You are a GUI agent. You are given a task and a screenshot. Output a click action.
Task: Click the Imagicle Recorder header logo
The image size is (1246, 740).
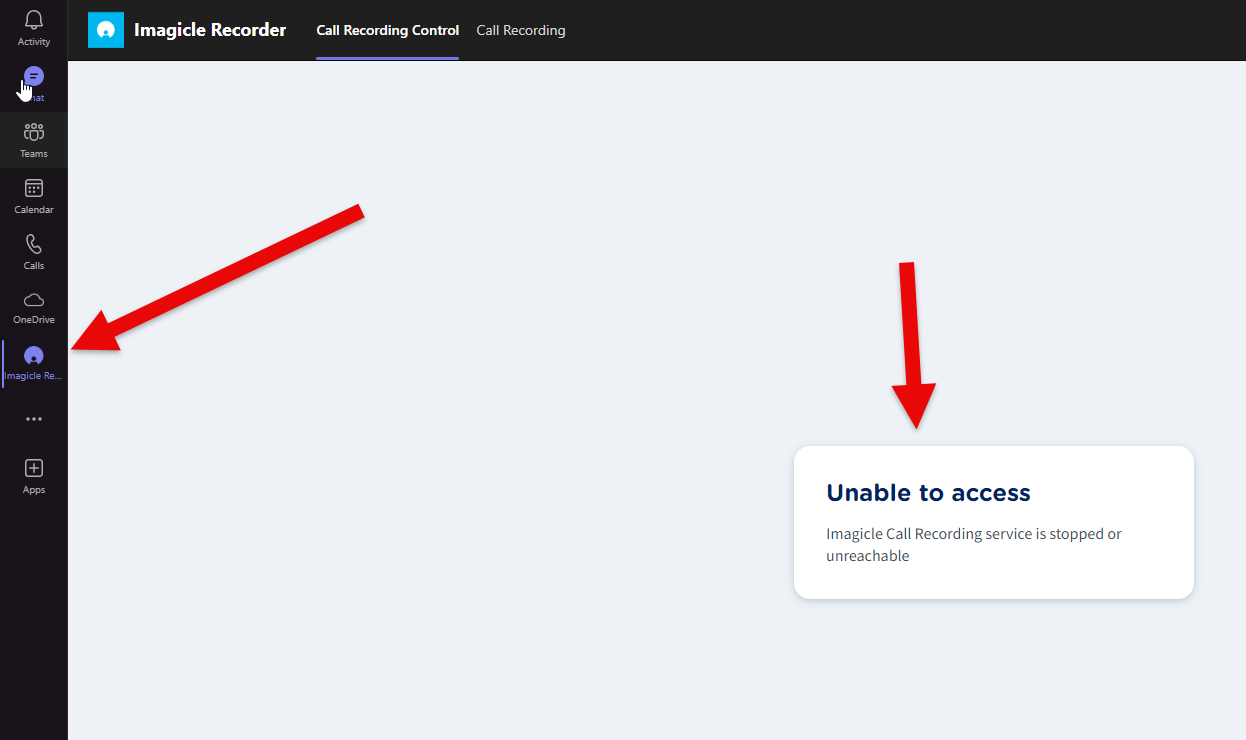[x=106, y=30]
